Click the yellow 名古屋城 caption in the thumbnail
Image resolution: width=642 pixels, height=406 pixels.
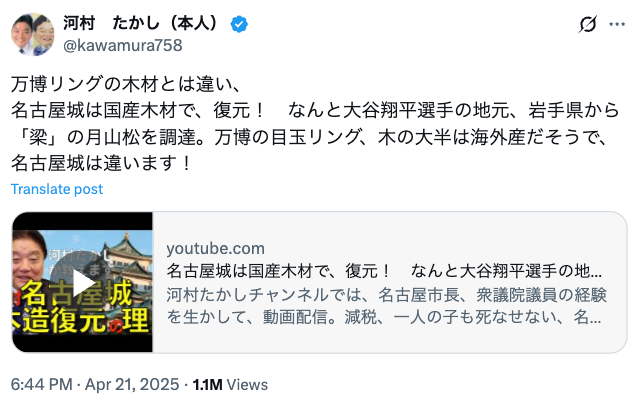[77, 293]
